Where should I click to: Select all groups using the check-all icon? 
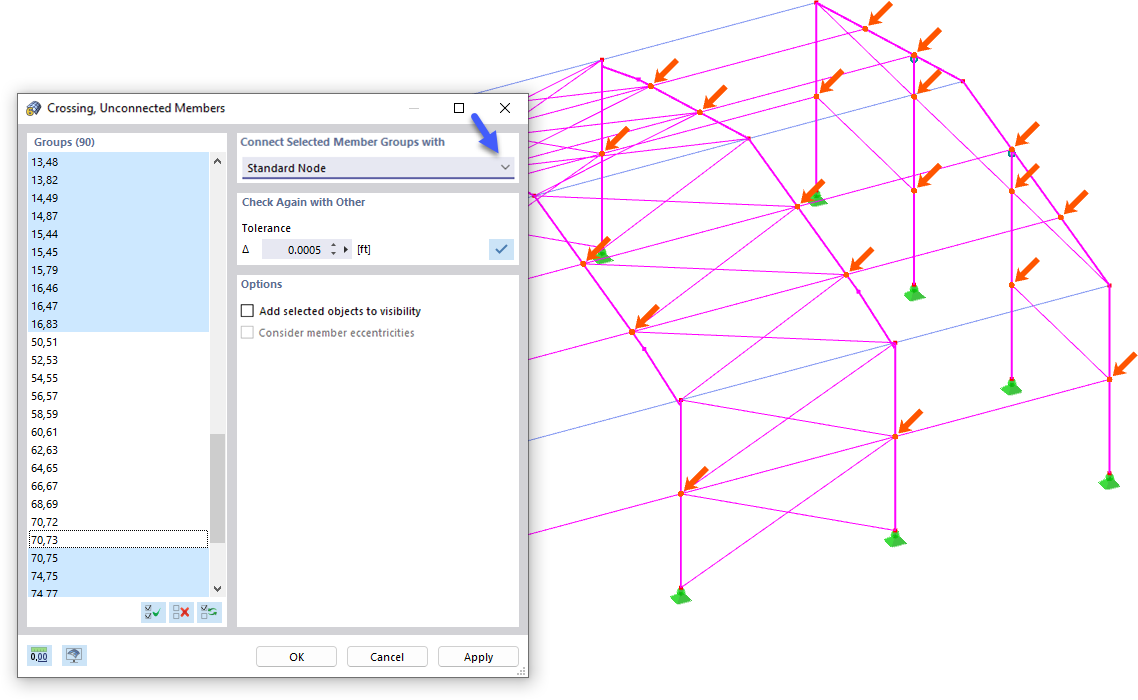click(x=152, y=612)
